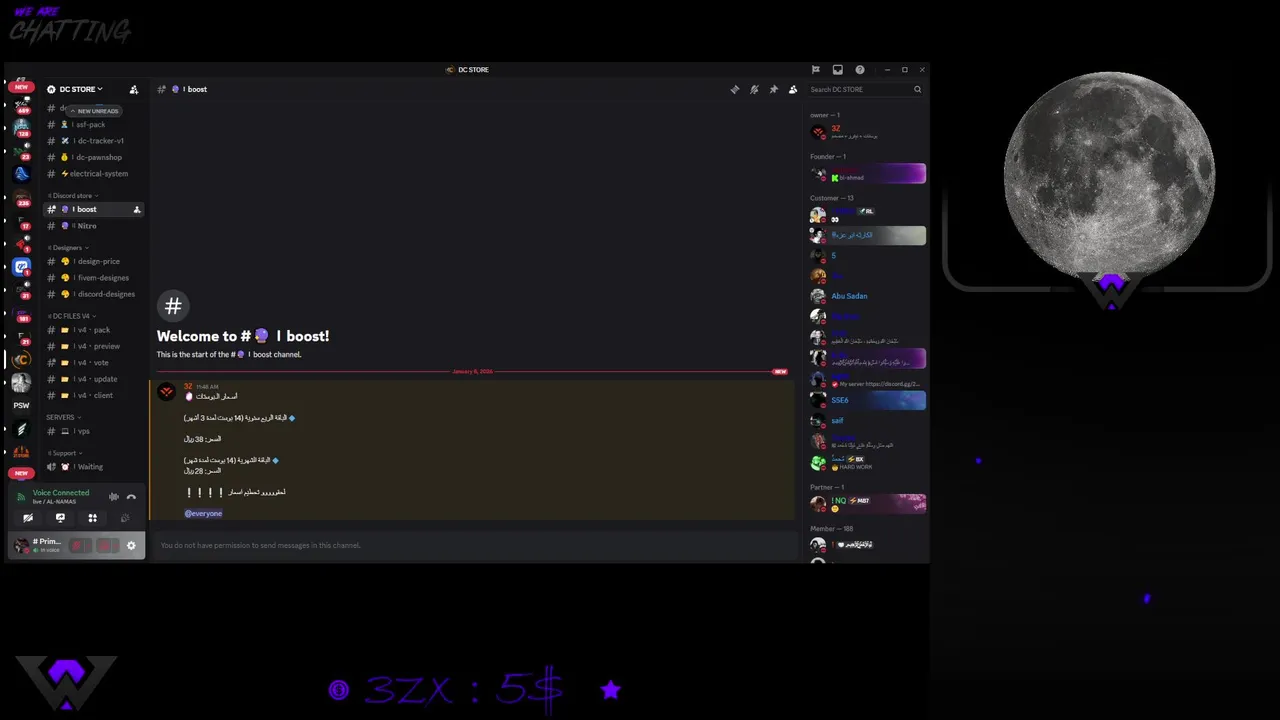Click the @everyone mention
1280x720 pixels.
point(203,513)
